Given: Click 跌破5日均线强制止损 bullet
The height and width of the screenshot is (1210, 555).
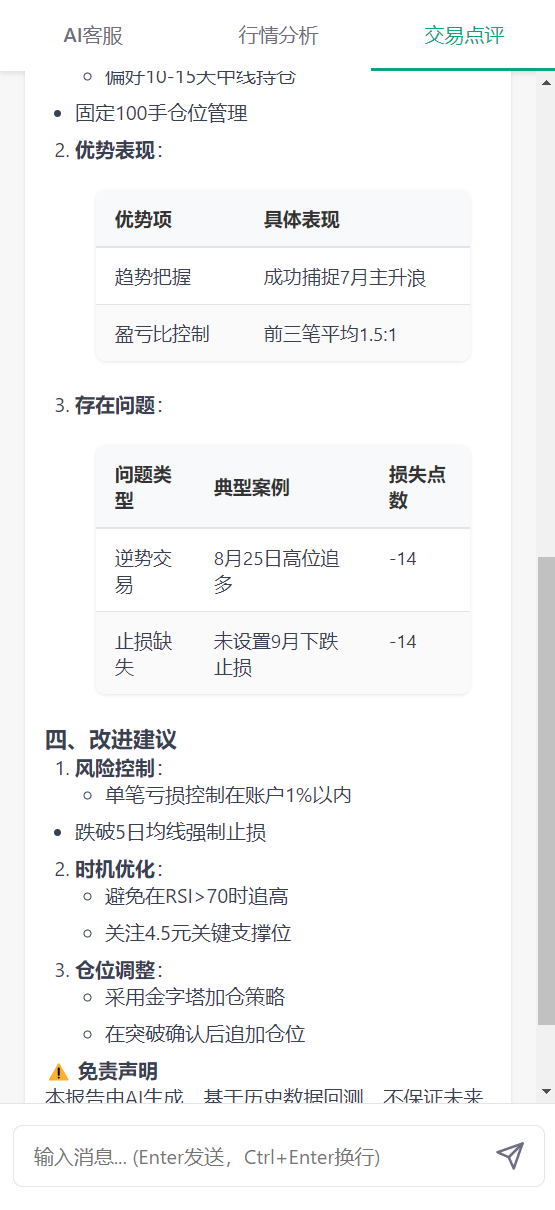Looking at the screenshot, I should (170, 832).
